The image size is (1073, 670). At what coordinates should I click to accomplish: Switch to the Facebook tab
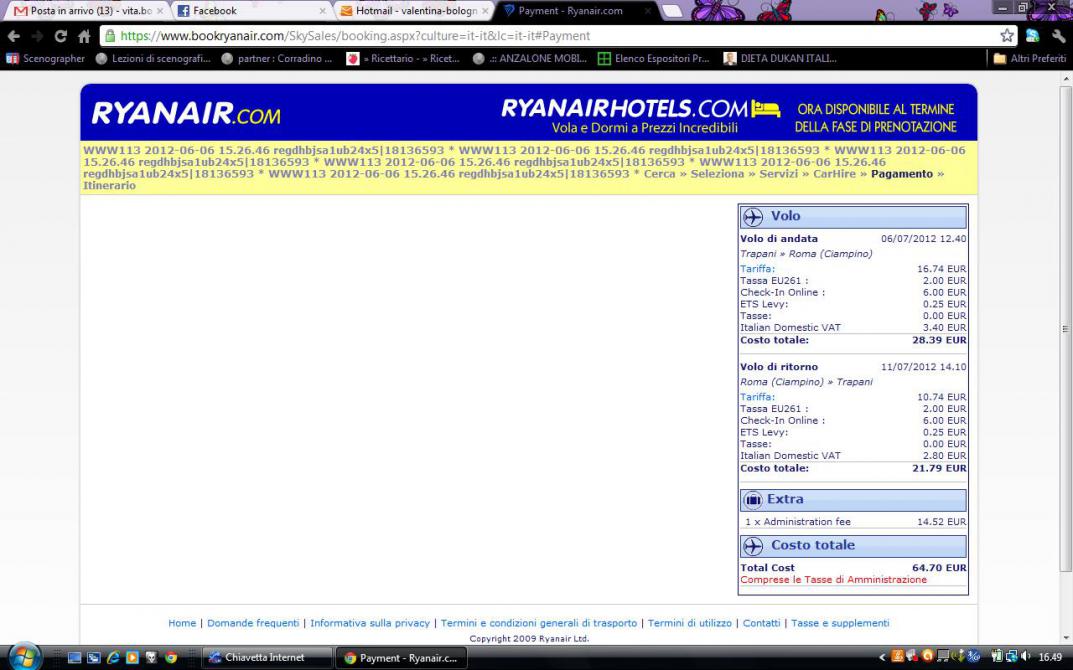tap(250, 11)
